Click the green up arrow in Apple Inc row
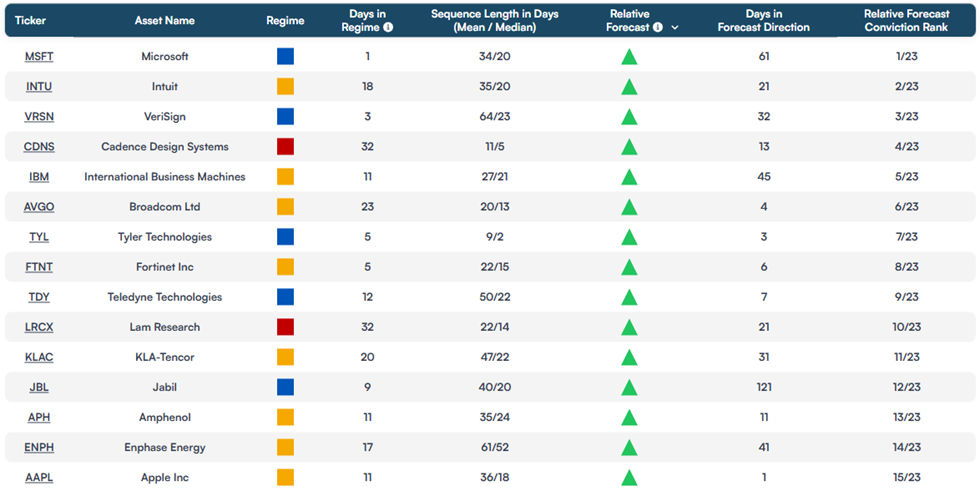The width and height of the screenshot is (980, 492). click(x=629, y=478)
